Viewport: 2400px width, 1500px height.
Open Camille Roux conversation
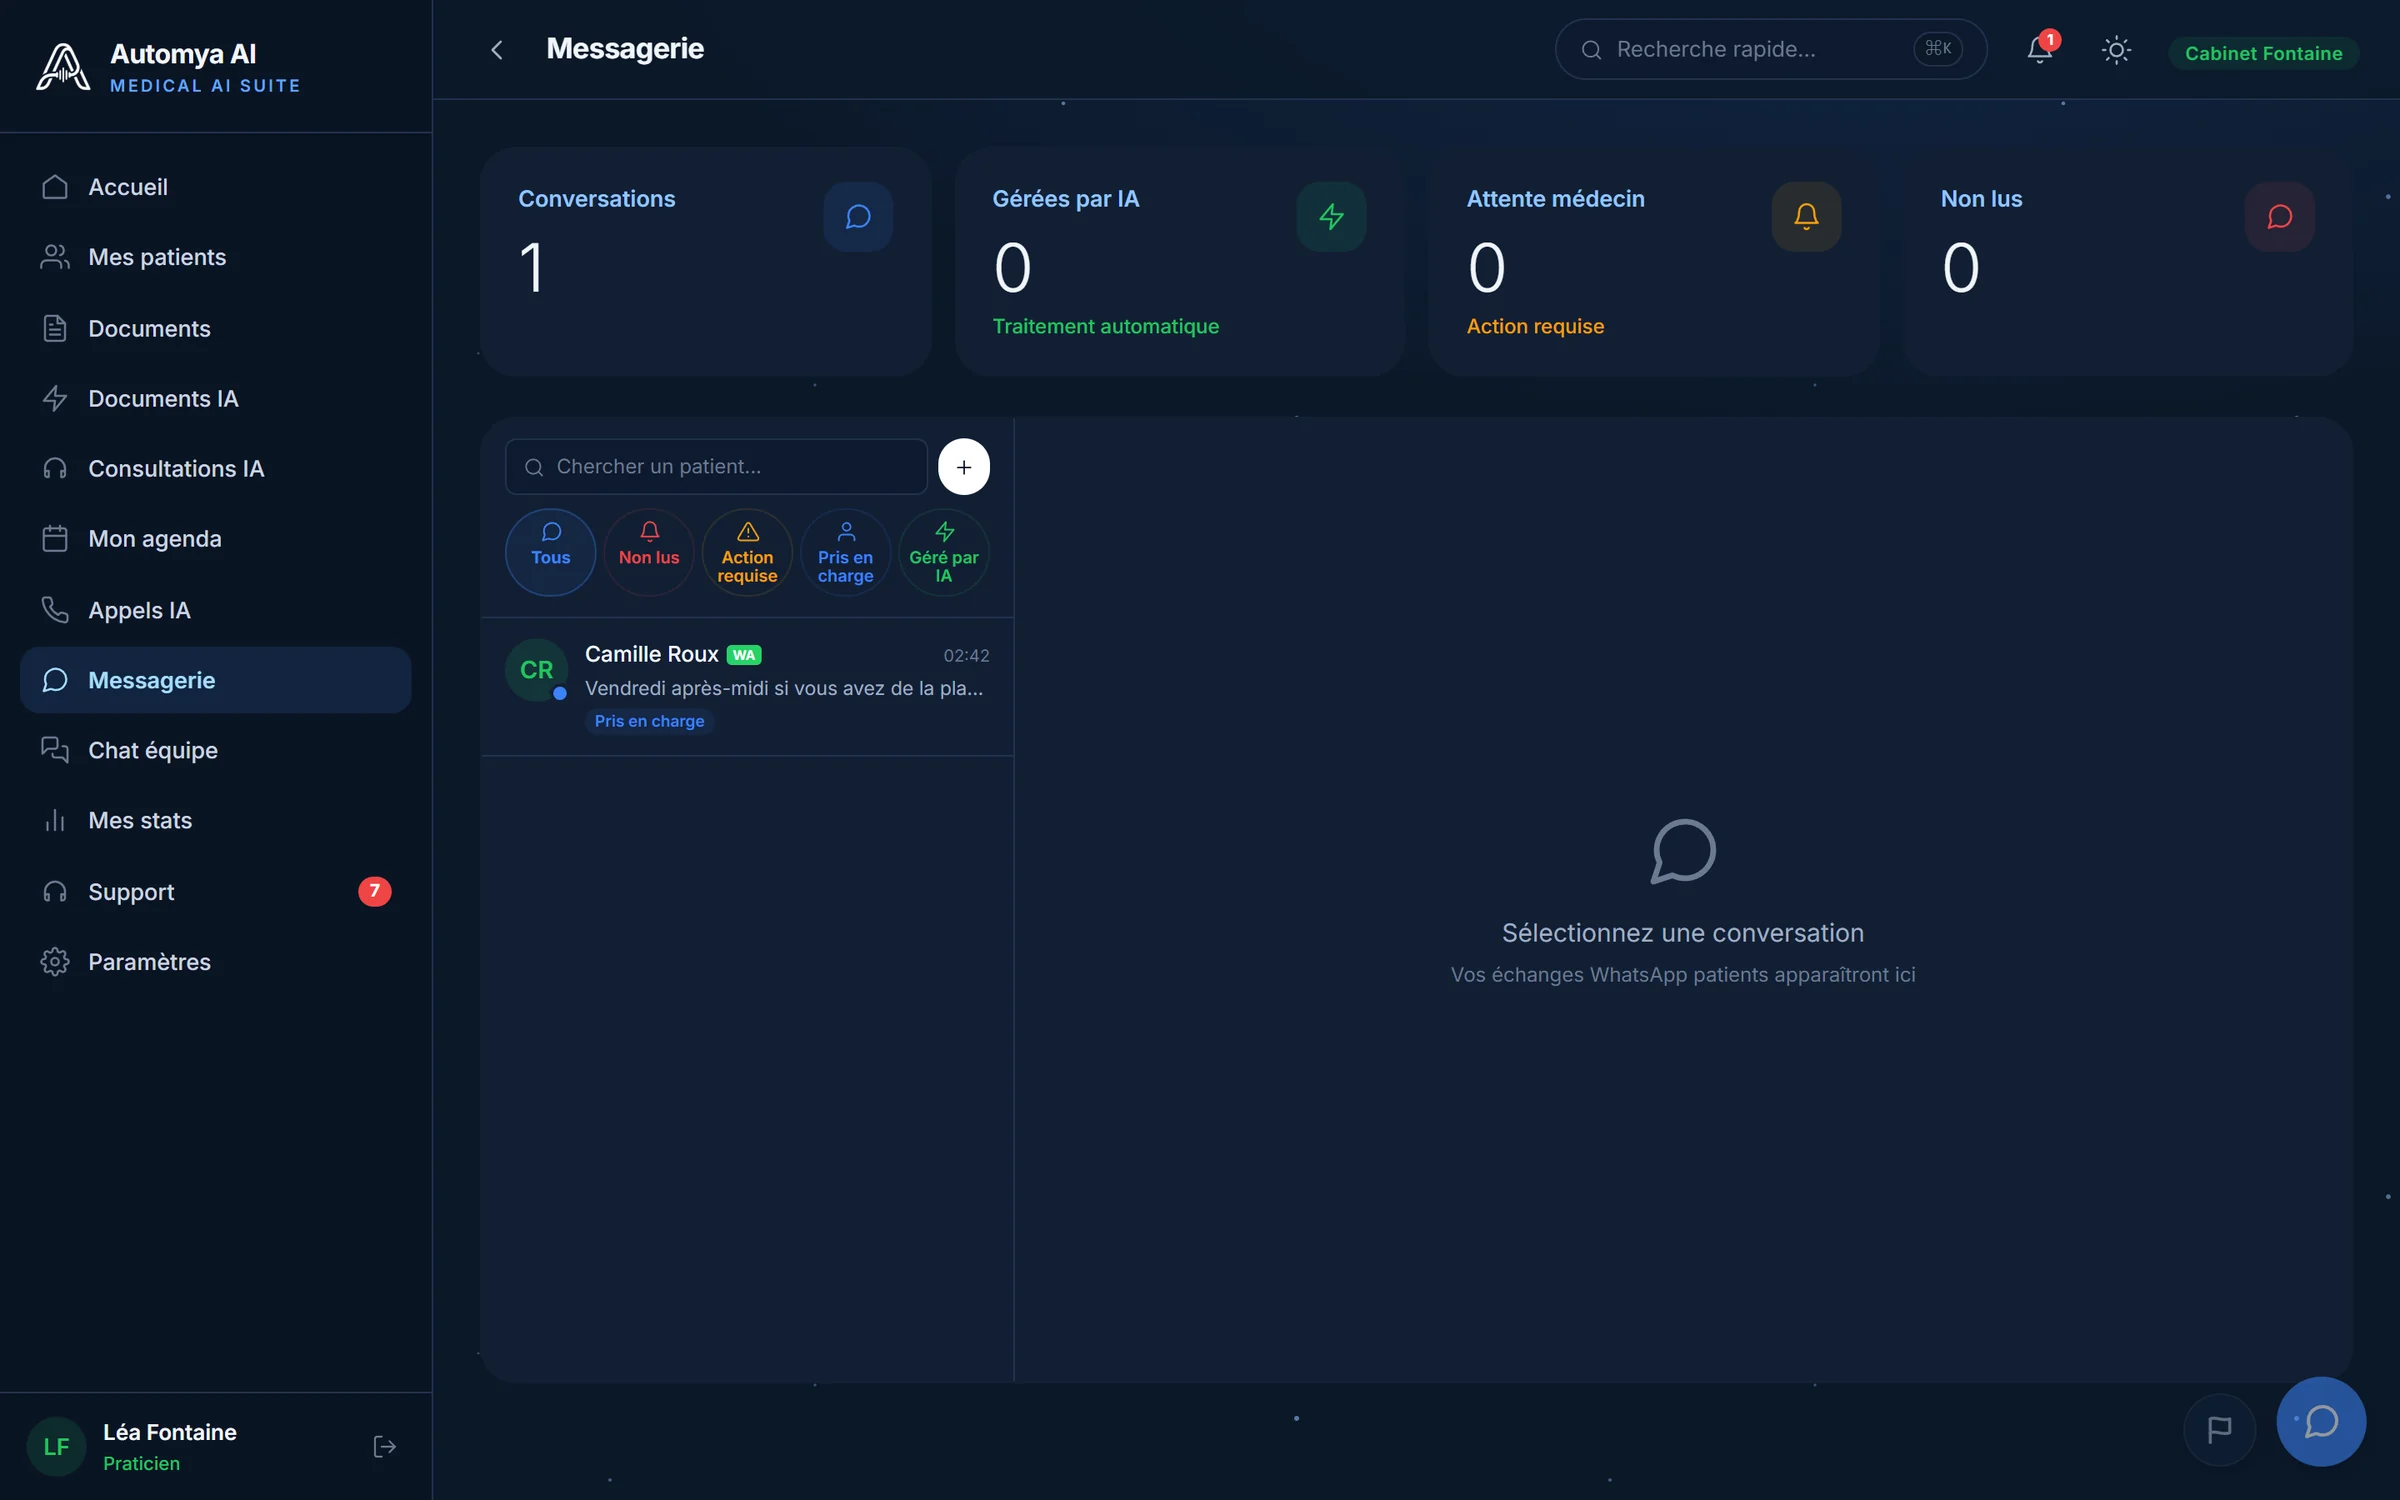[747, 687]
